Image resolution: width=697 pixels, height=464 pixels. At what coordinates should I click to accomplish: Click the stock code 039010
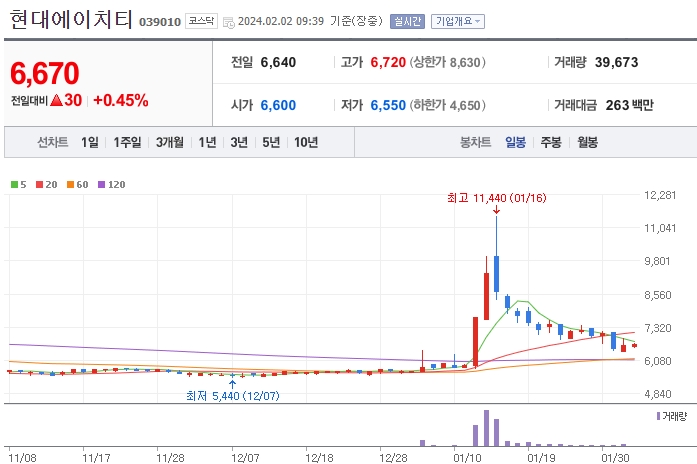click(x=160, y=22)
